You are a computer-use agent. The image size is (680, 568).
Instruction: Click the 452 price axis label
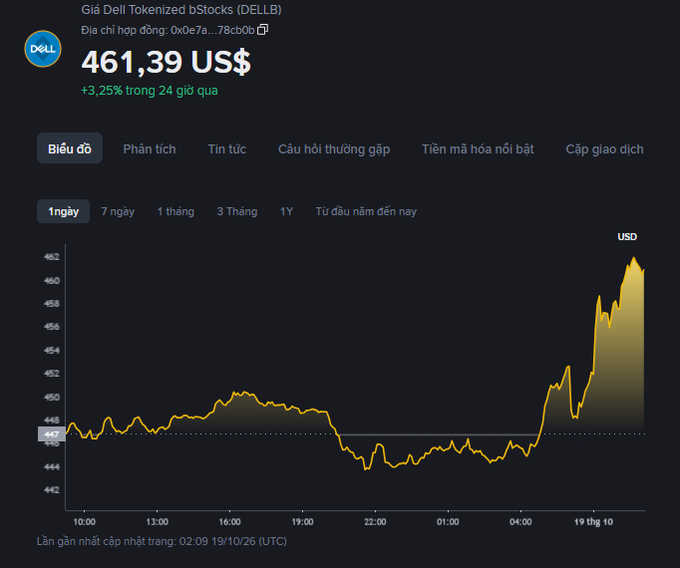tap(52, 373)
